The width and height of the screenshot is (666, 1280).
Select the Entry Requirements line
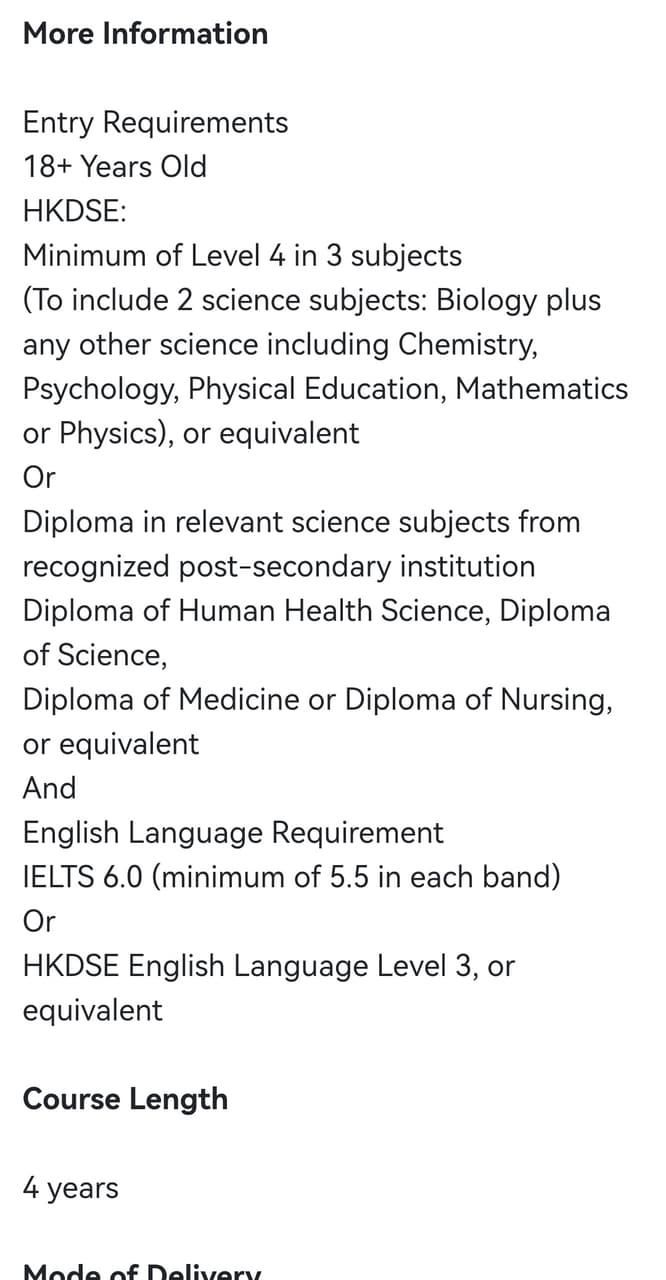tap(155, 123)
